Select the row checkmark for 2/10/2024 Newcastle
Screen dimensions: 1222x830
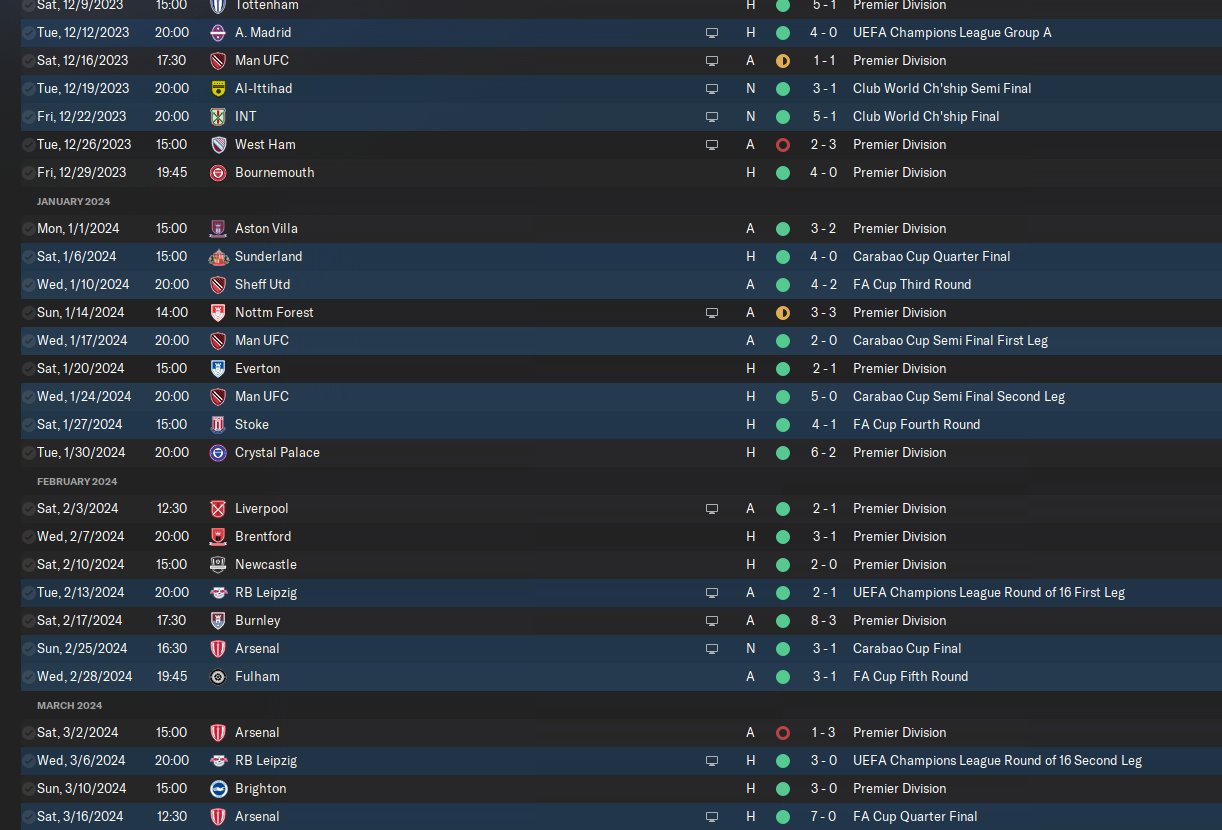[28, 565]
